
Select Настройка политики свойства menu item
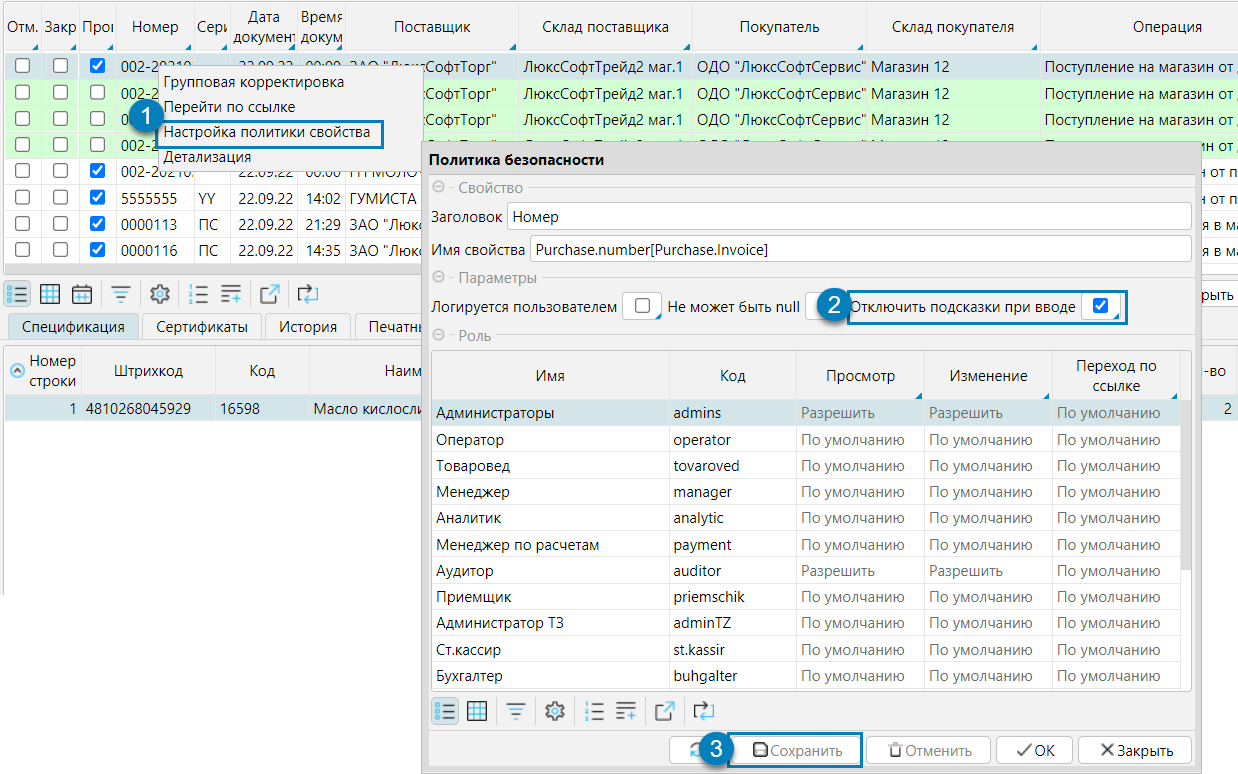[267, 132]
